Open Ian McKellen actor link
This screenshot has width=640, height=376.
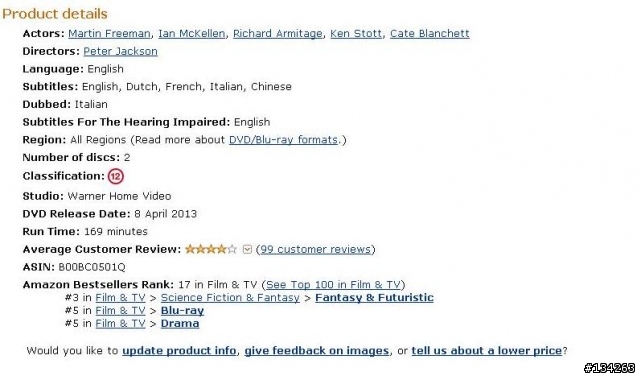pos(191,33)
